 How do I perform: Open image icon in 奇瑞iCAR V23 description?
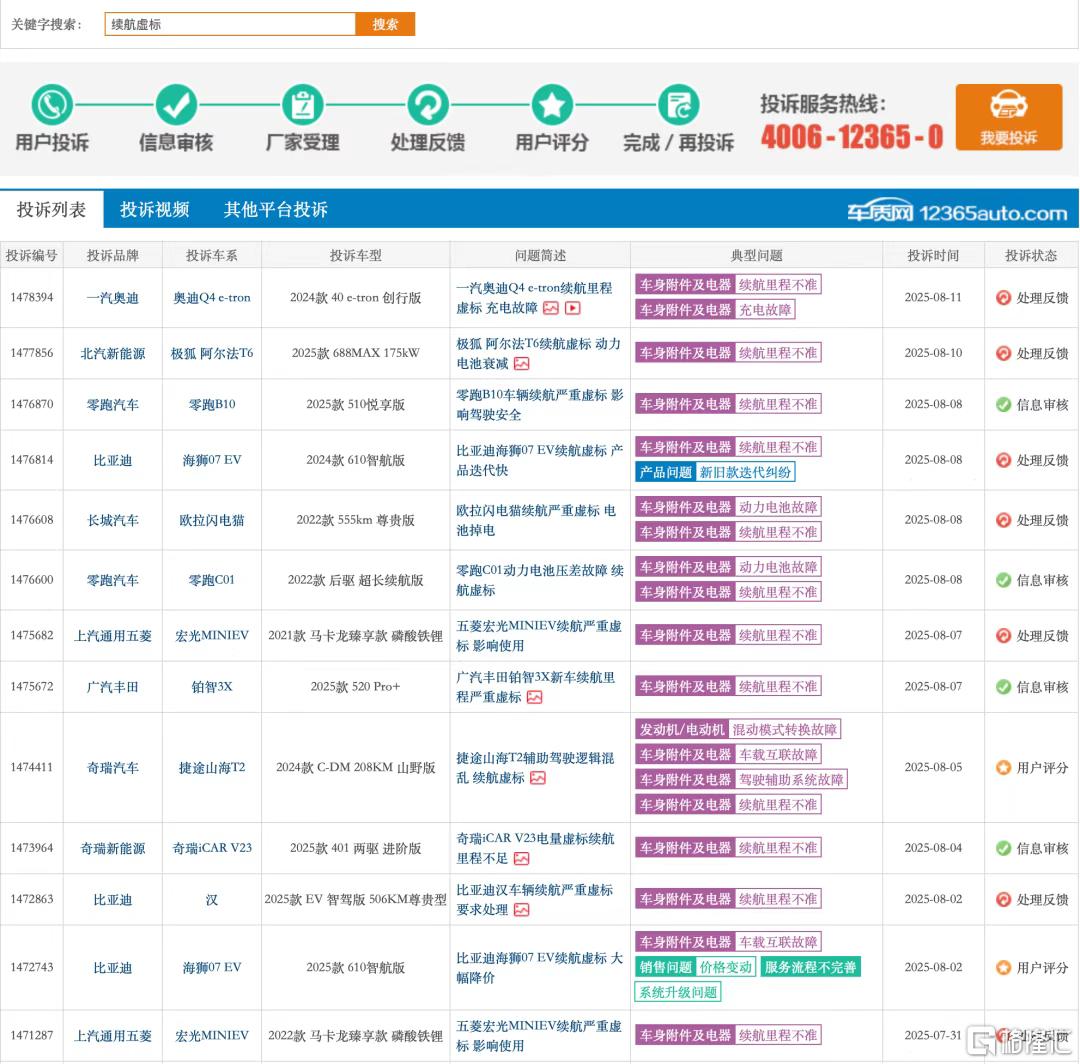[x=521, y=859]
